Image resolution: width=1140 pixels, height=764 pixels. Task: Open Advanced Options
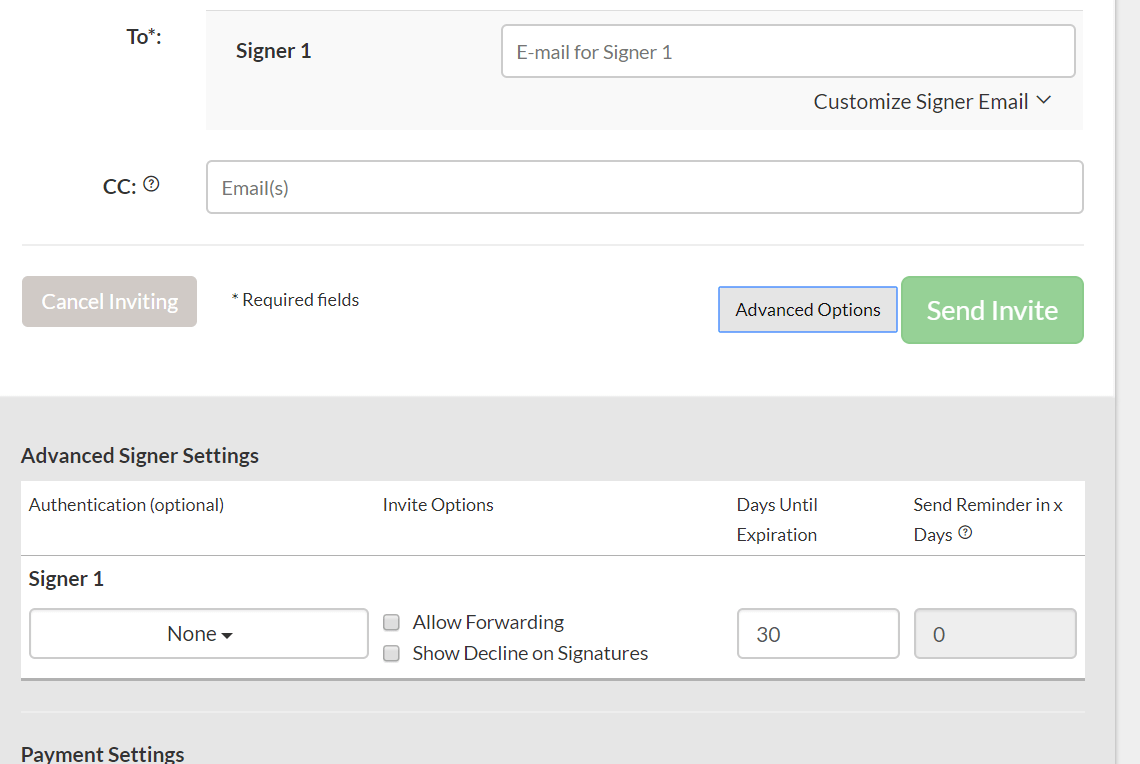point(807,310)
